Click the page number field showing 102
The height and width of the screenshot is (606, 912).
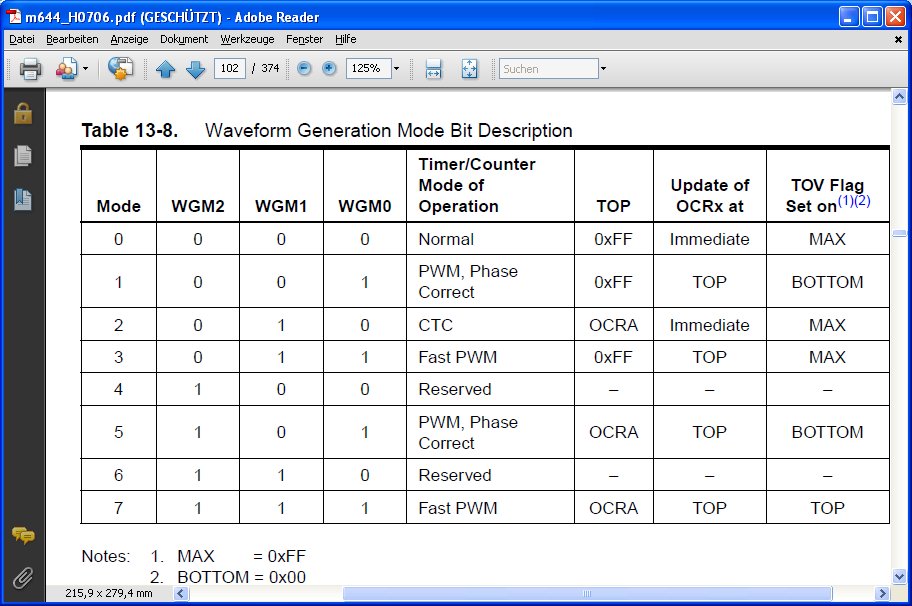(230, 68)
